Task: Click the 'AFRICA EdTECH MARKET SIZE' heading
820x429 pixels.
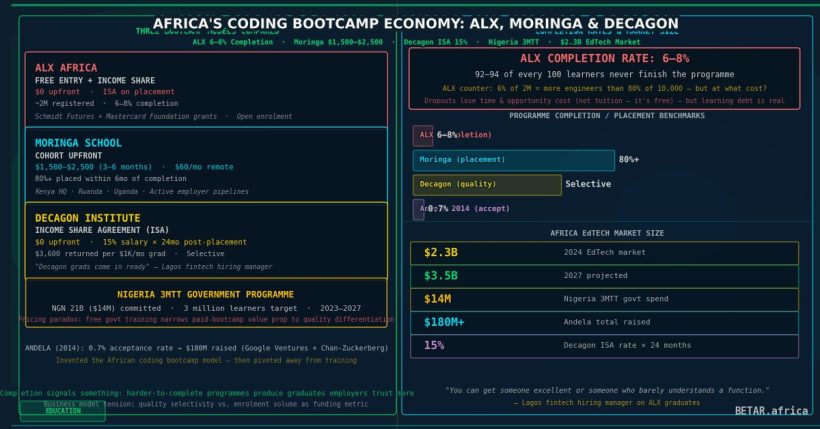Action: (607, 233)
